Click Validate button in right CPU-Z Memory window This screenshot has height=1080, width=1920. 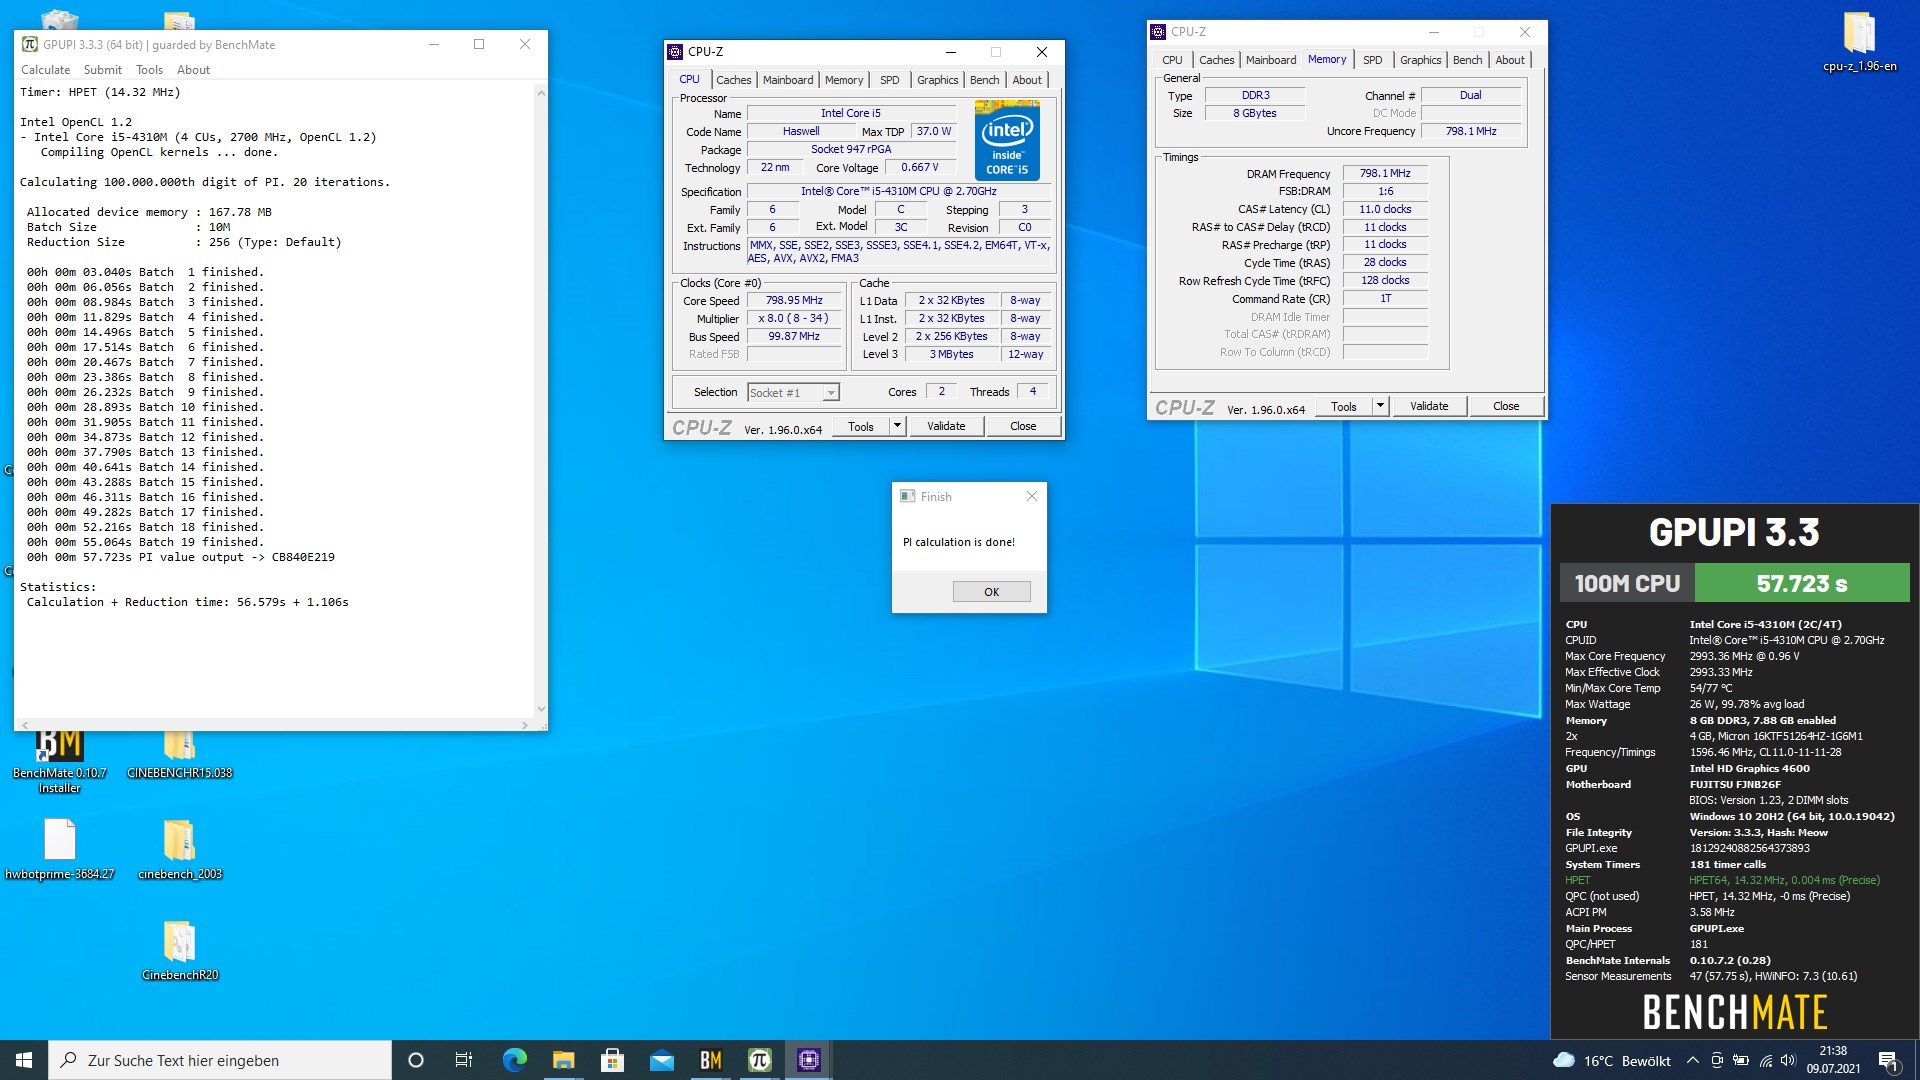1429,406
